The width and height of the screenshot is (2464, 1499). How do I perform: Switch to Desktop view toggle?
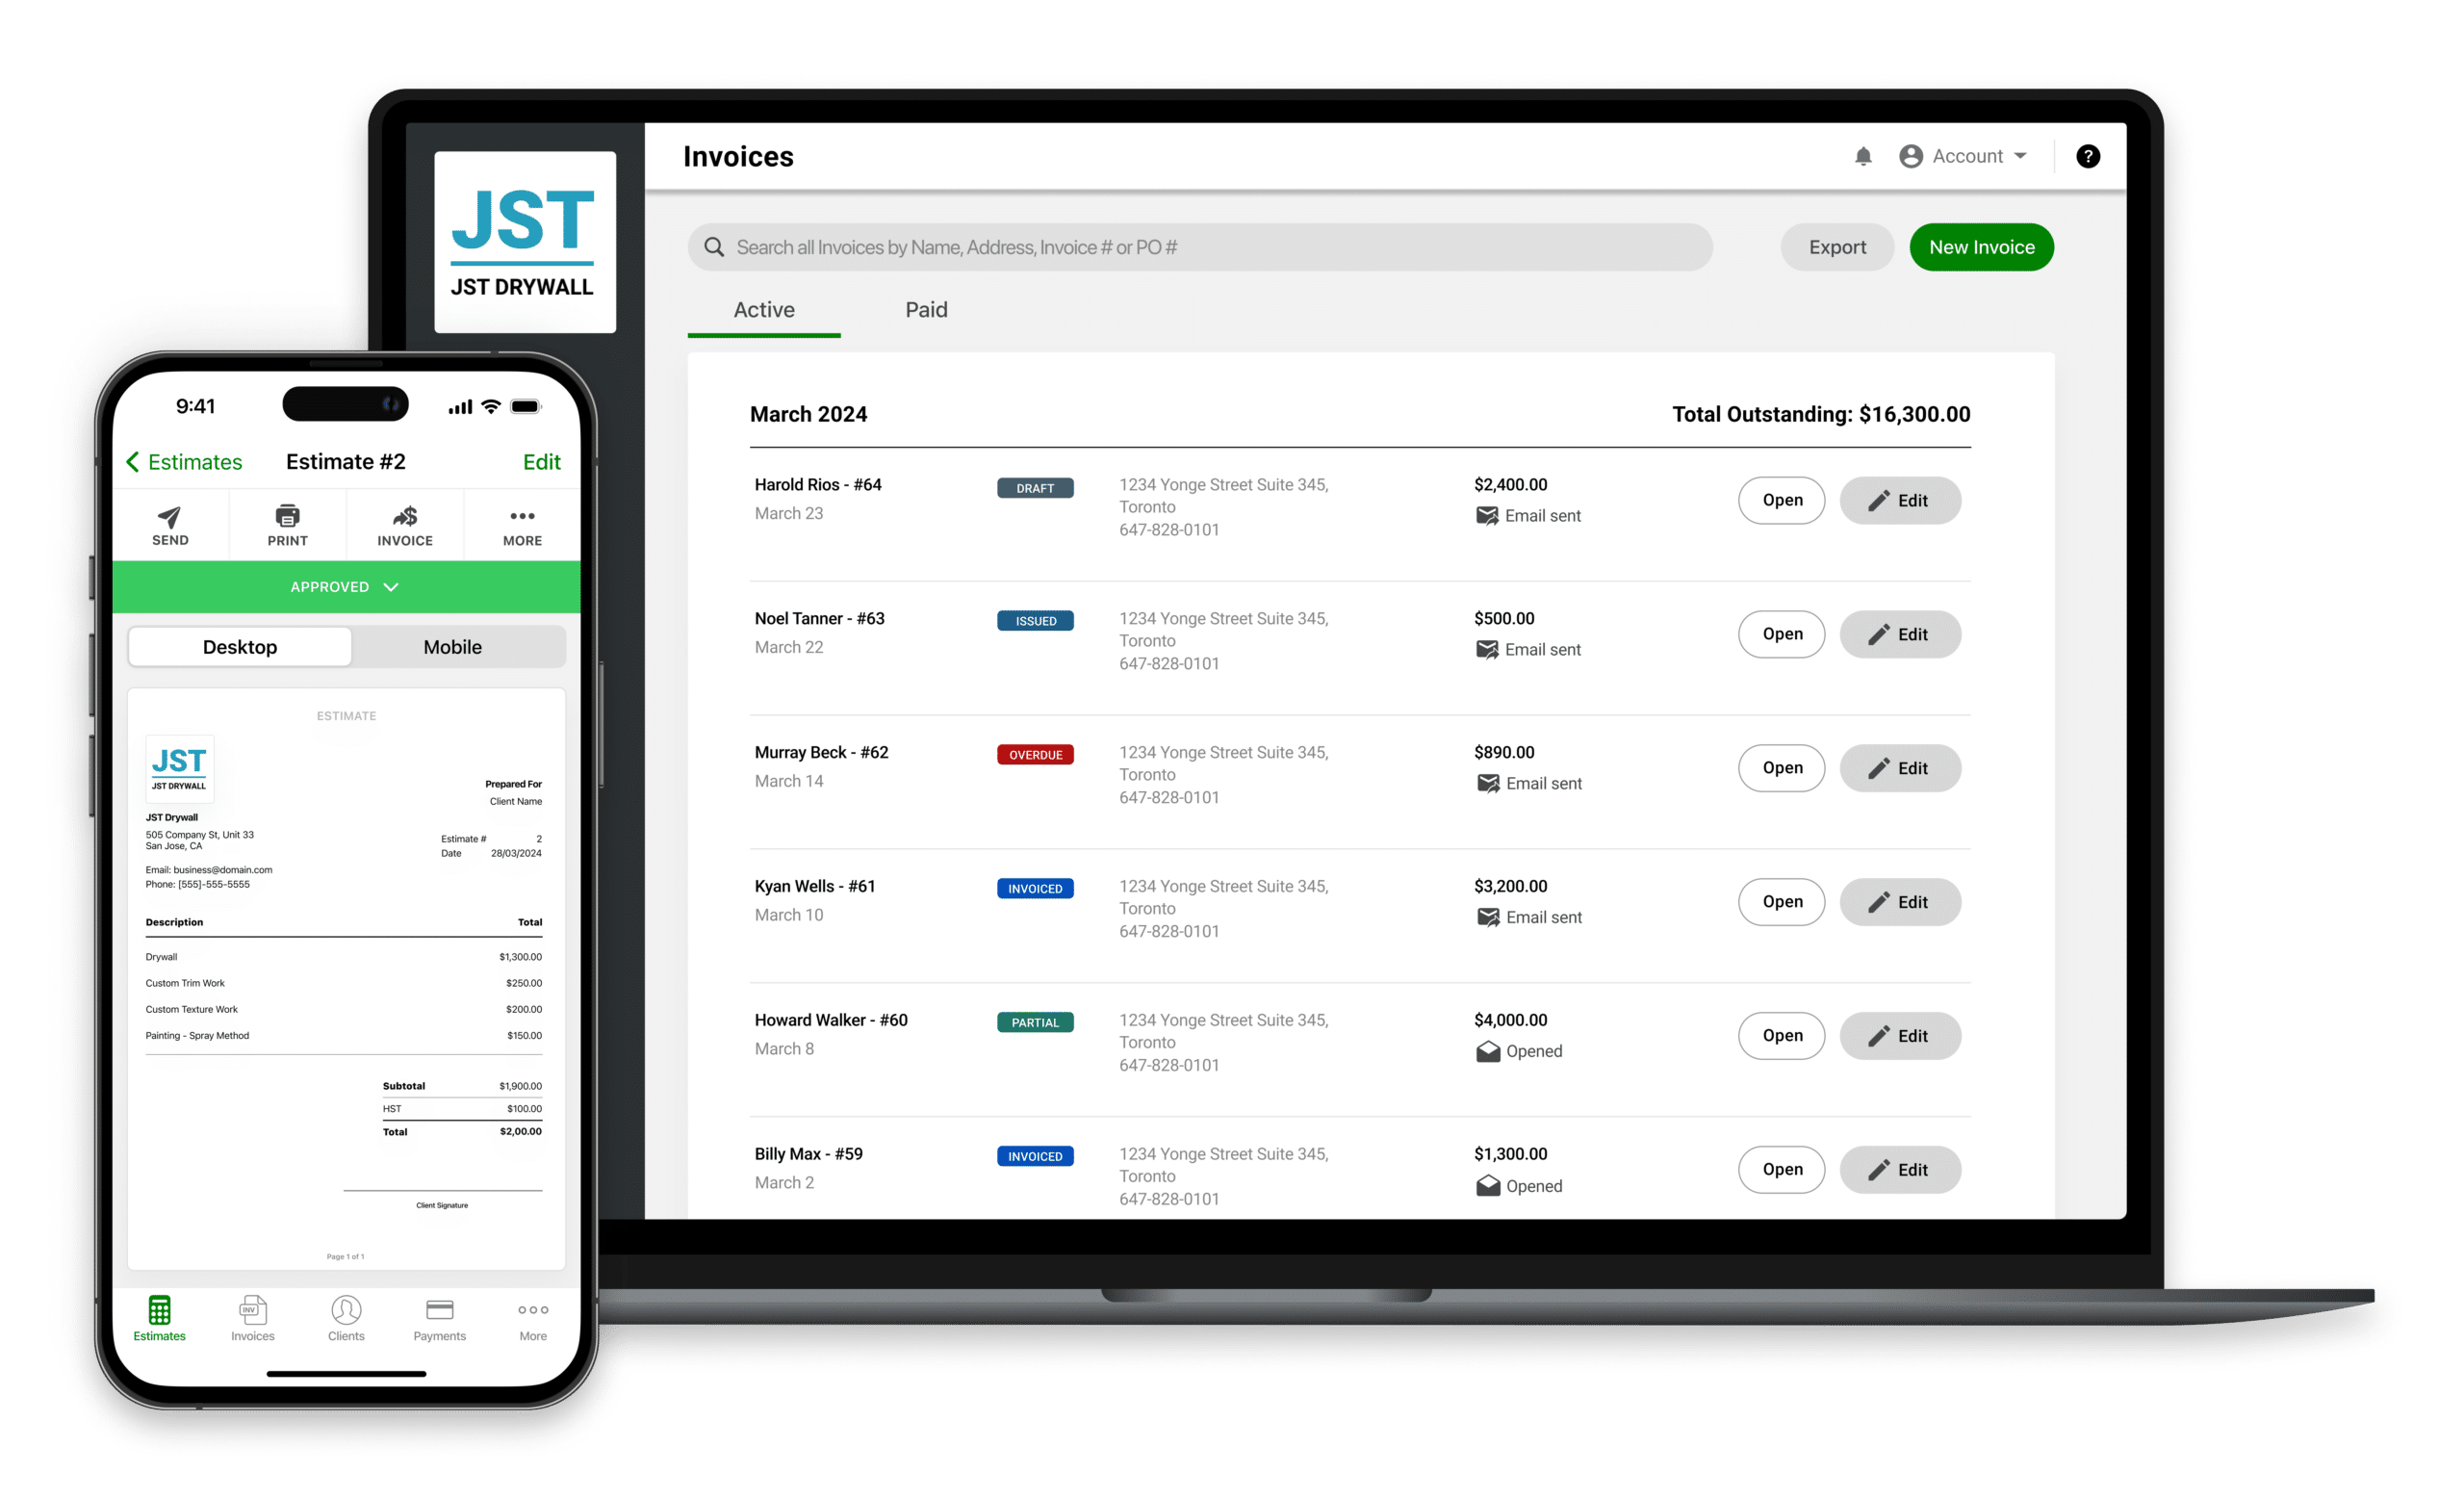tap(242, 646)
